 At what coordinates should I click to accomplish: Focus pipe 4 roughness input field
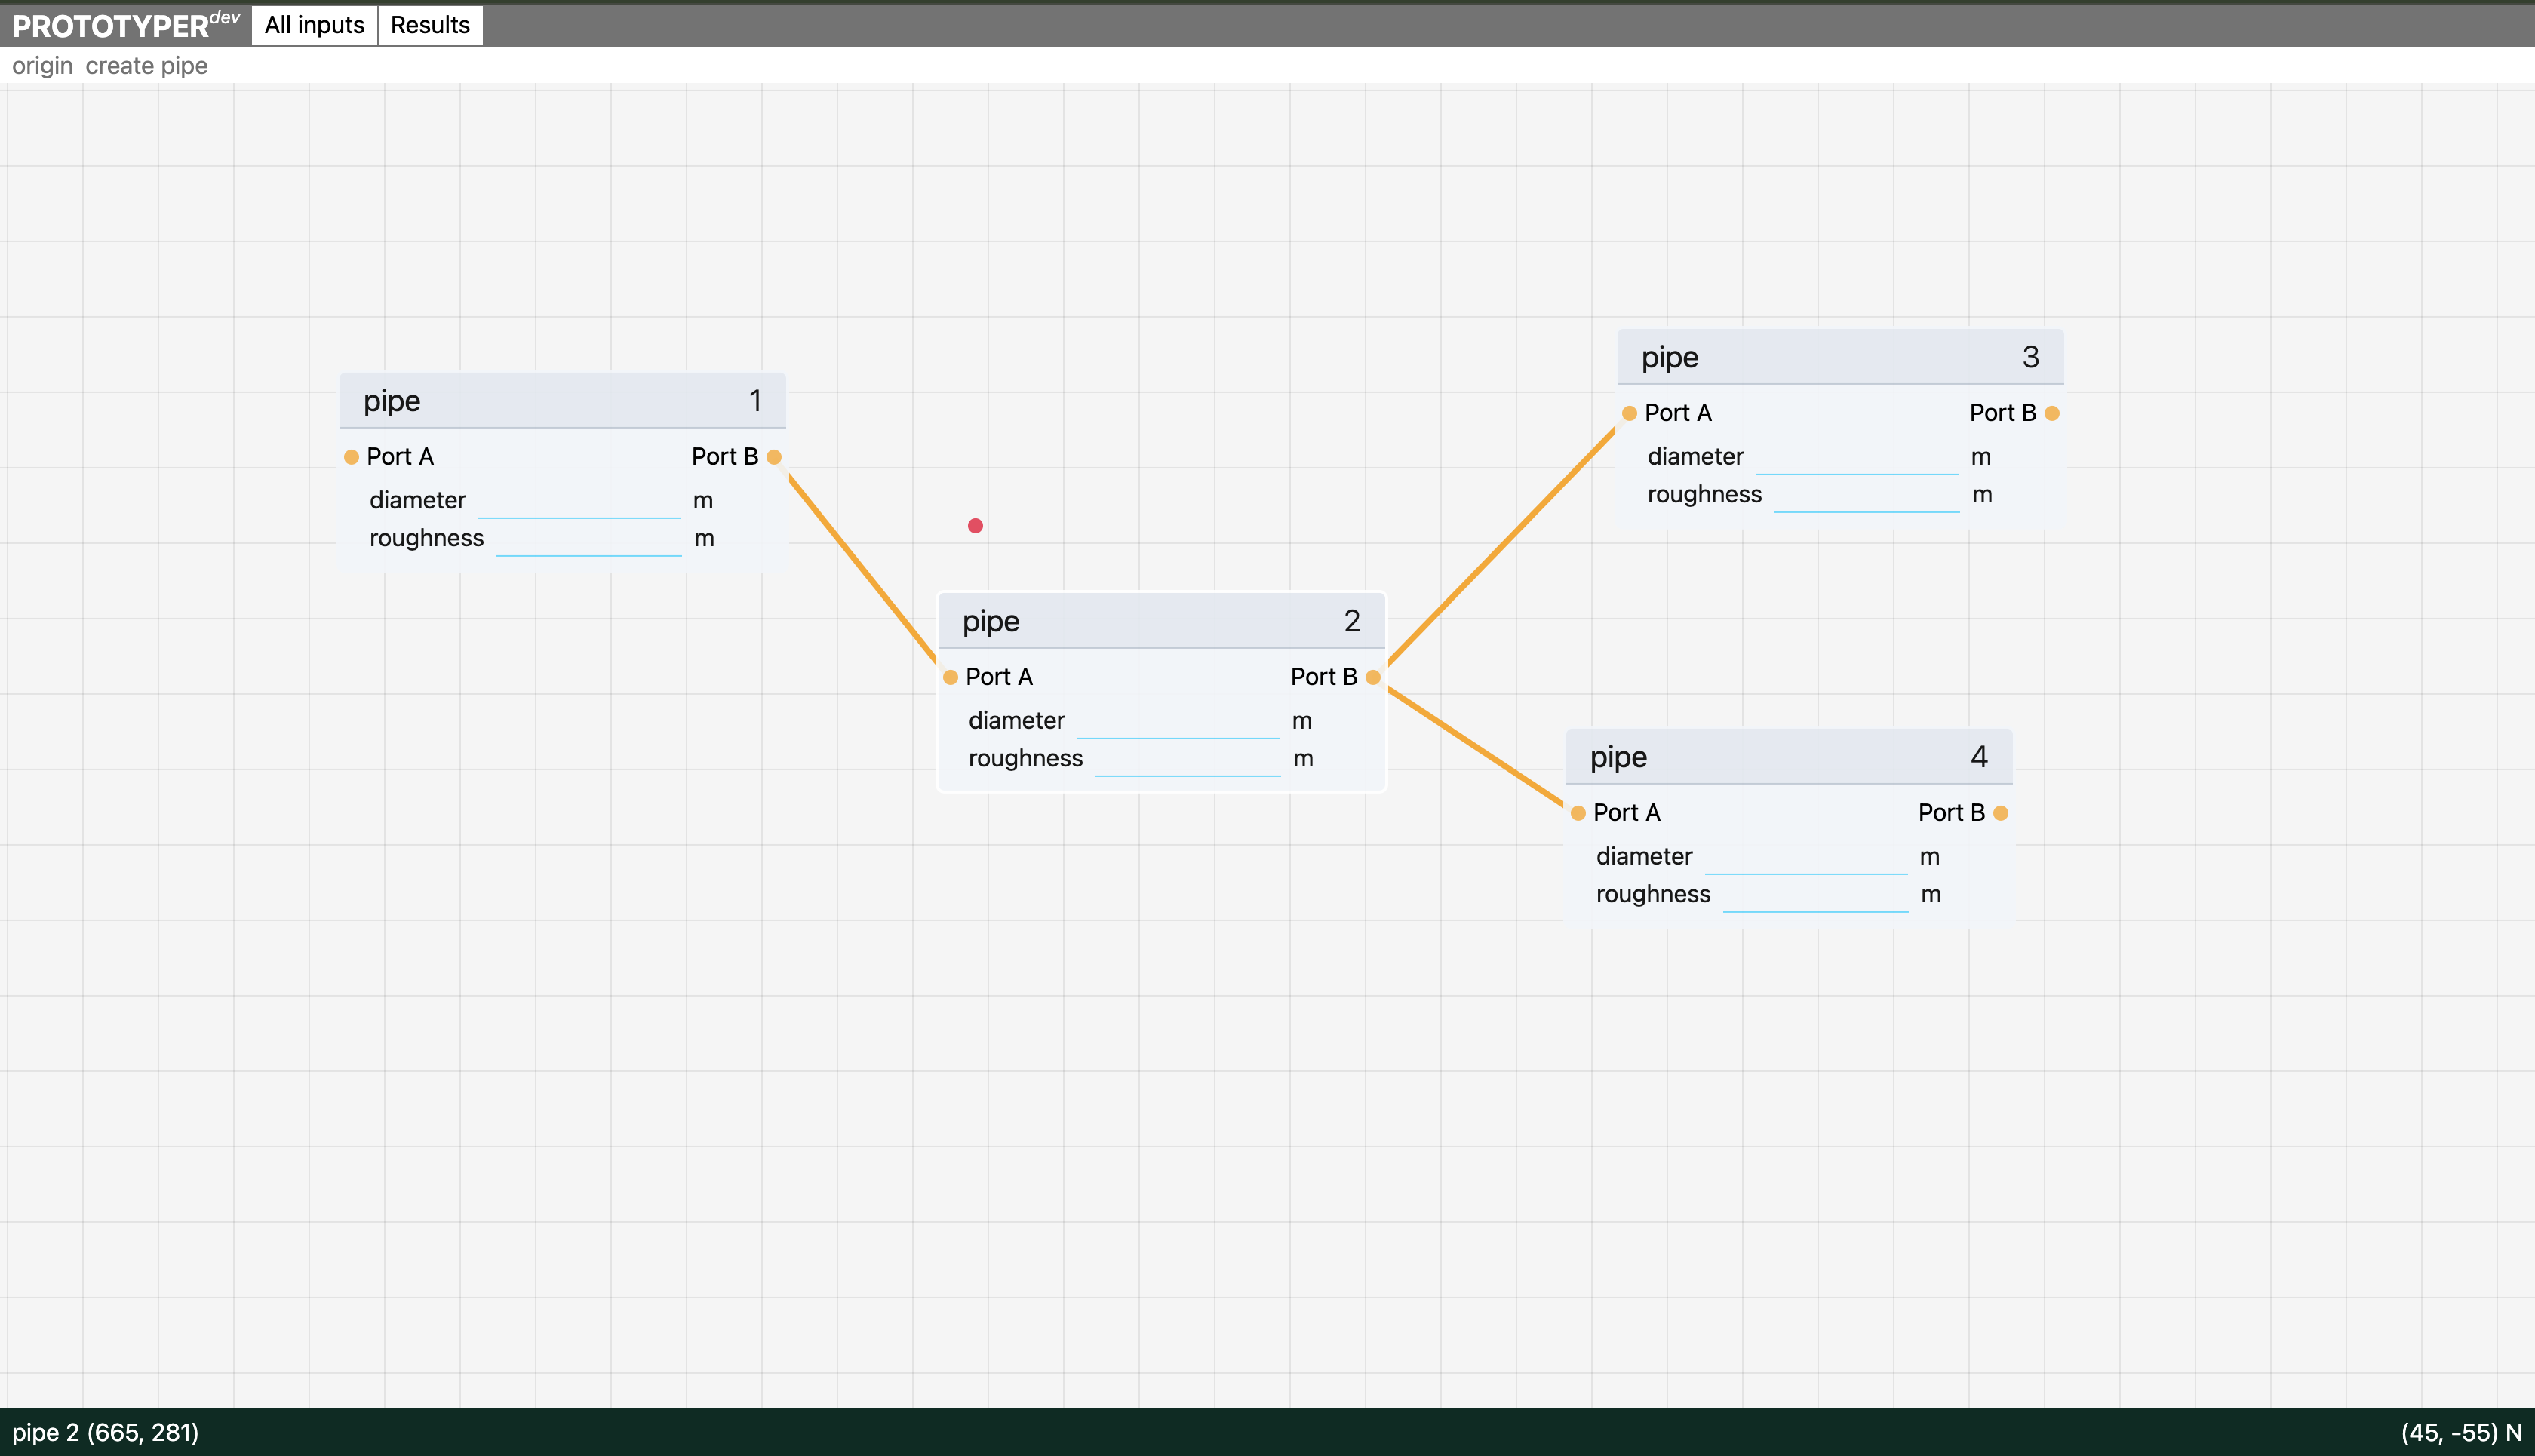(1815, 896)
